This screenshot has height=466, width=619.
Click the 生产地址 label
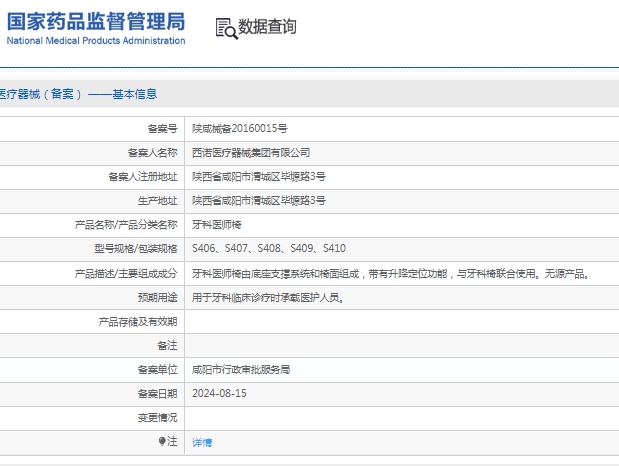click(158, 201)
